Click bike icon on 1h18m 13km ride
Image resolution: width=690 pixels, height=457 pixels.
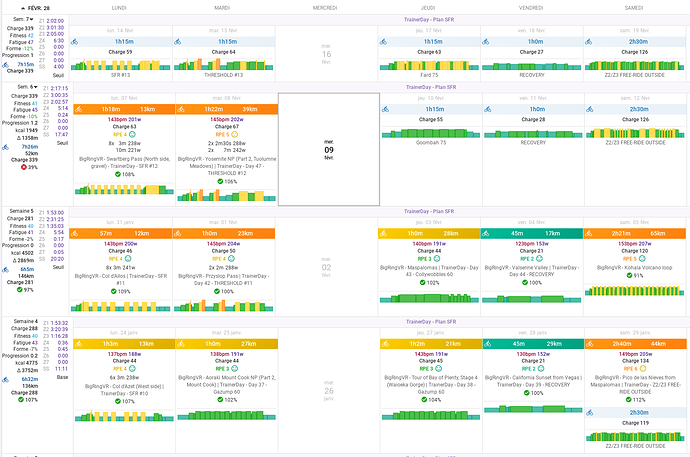point(78,109)
